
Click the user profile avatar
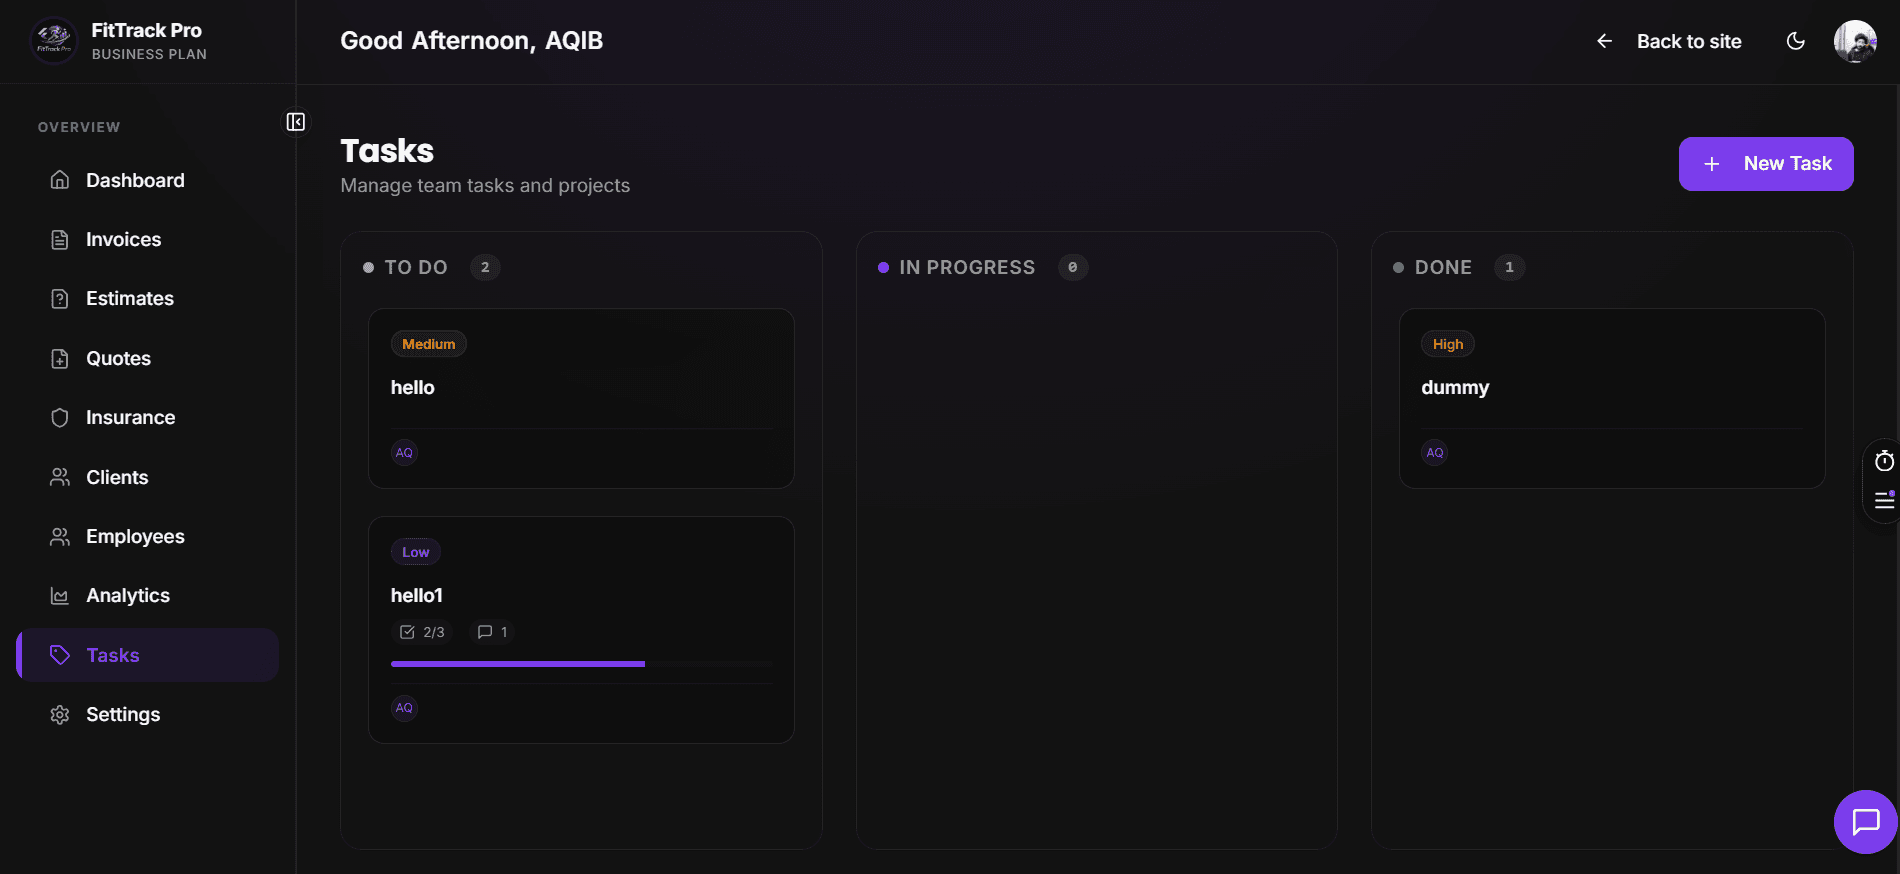point(1855,41)
